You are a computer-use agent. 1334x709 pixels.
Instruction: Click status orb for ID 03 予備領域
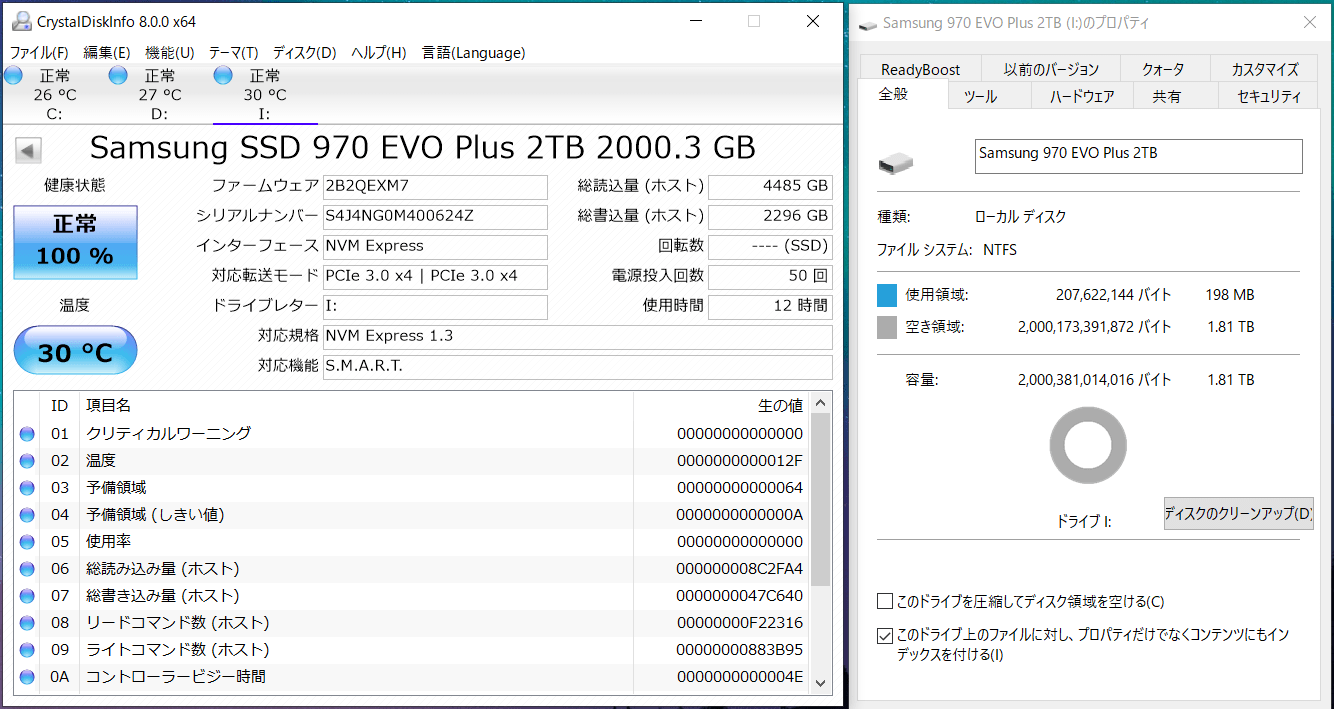pos(27,488)
